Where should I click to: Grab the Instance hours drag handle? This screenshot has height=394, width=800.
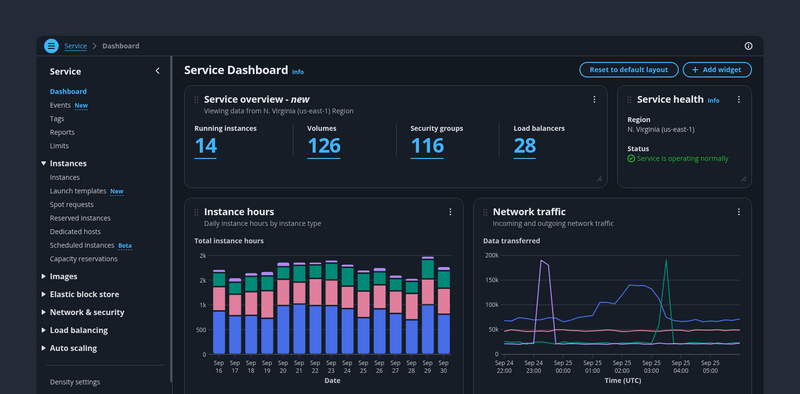click(196, 212)
